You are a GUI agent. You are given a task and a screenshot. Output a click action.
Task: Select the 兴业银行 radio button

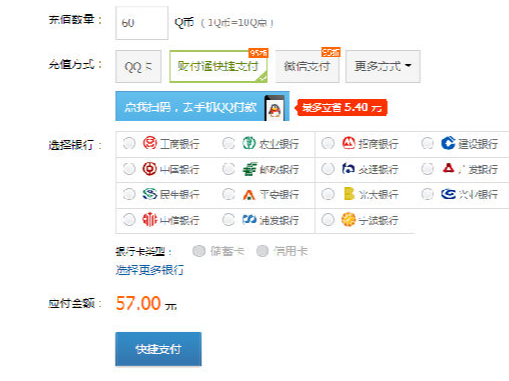427,194
